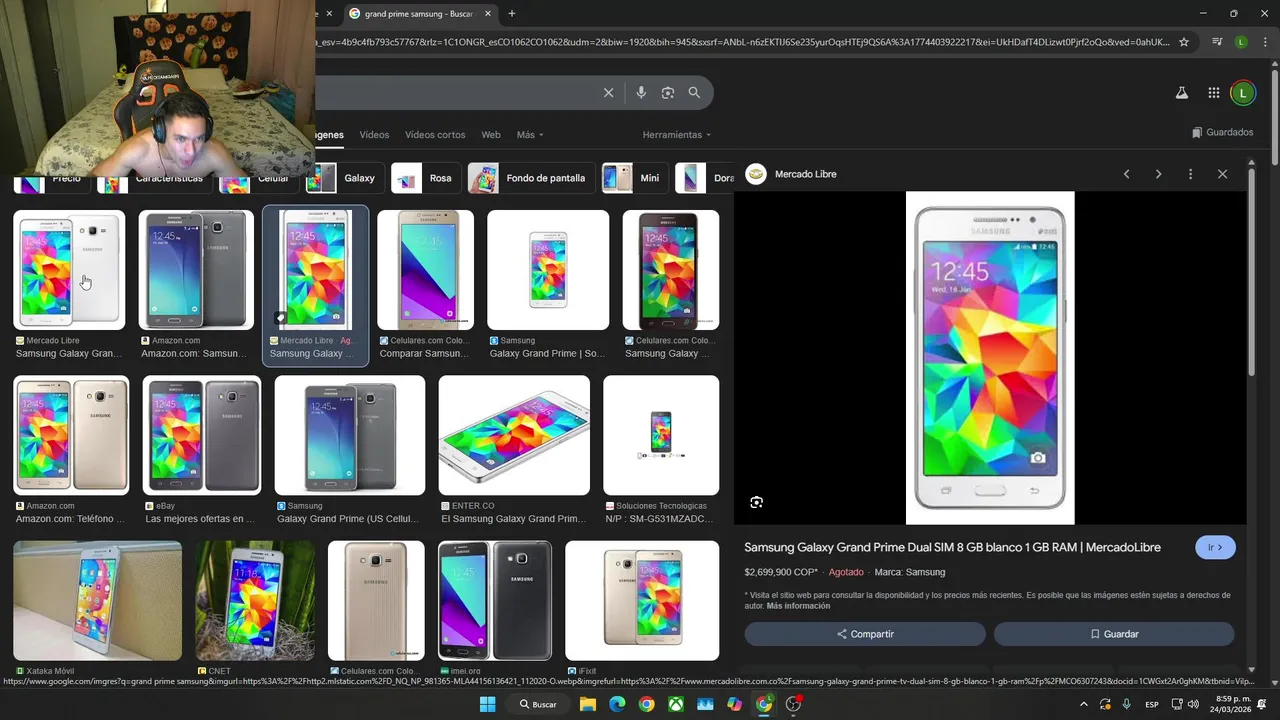Filter results by Galaxy chip
The height and width of the screenshot is (720, 1280).
pos(344,178)
